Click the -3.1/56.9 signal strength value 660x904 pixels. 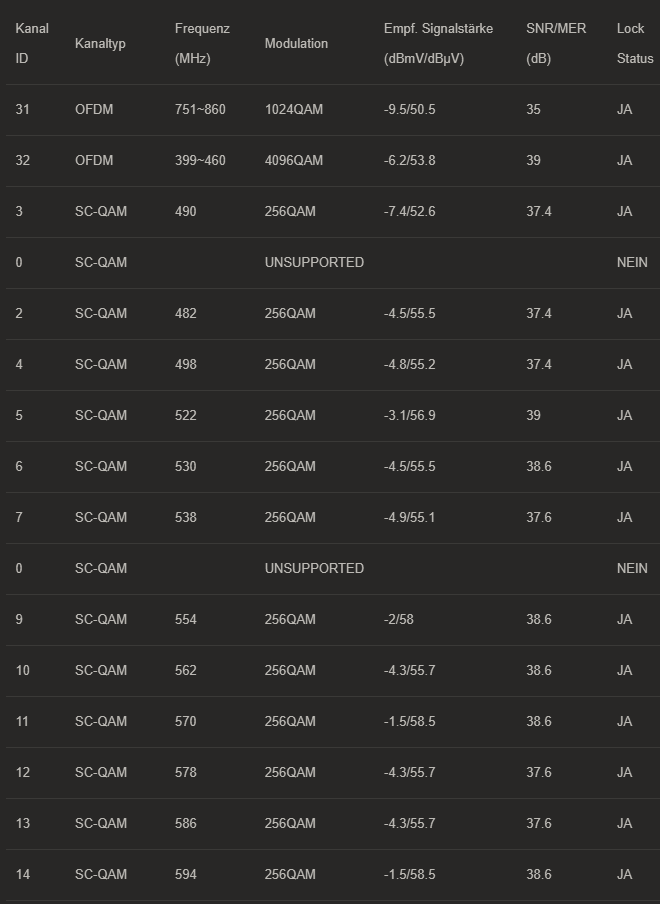click(x=409, y=416)
